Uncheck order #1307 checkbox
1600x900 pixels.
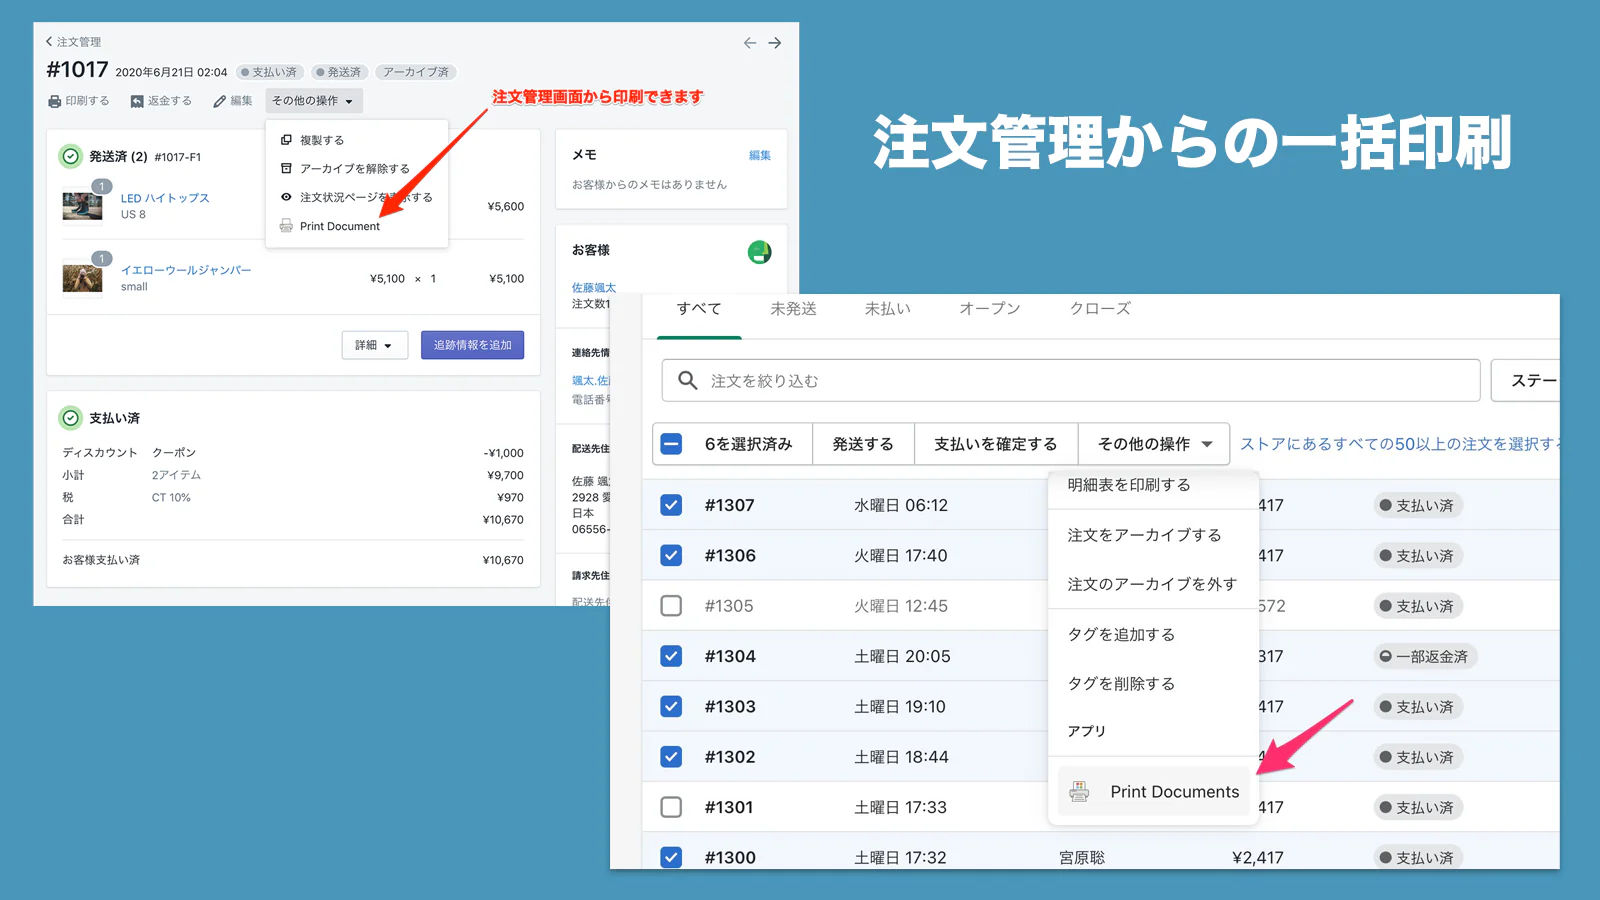coord(671,505)
